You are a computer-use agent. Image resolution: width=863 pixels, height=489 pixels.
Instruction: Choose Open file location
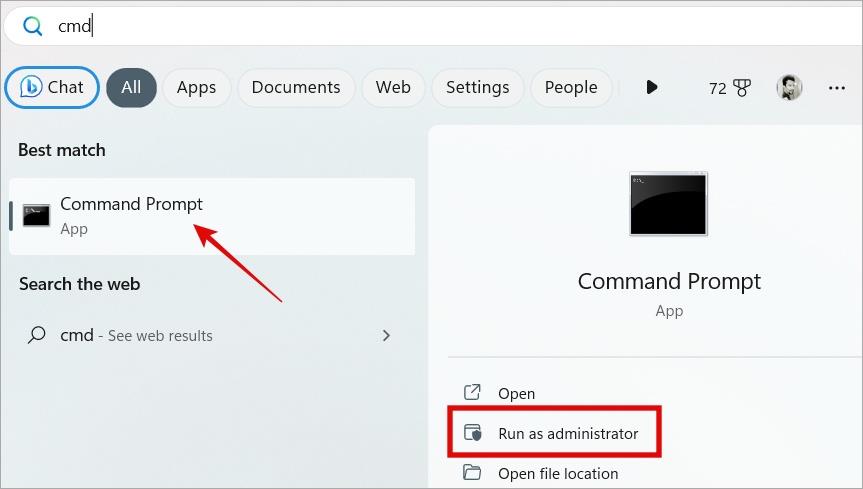558,473
